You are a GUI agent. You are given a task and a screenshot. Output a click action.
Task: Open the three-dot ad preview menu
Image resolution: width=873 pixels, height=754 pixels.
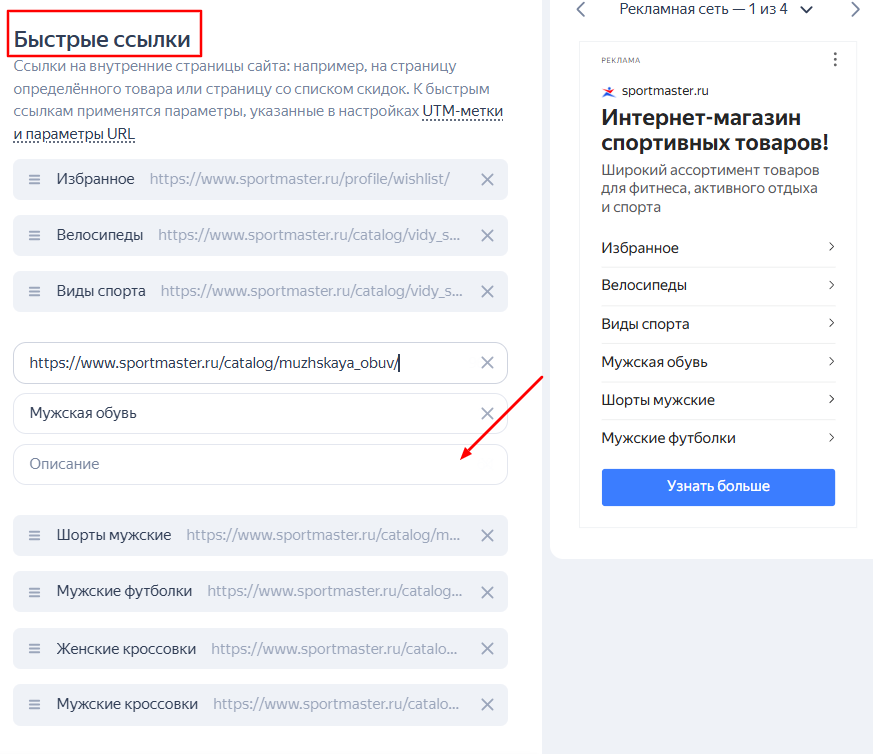point(835,60)
